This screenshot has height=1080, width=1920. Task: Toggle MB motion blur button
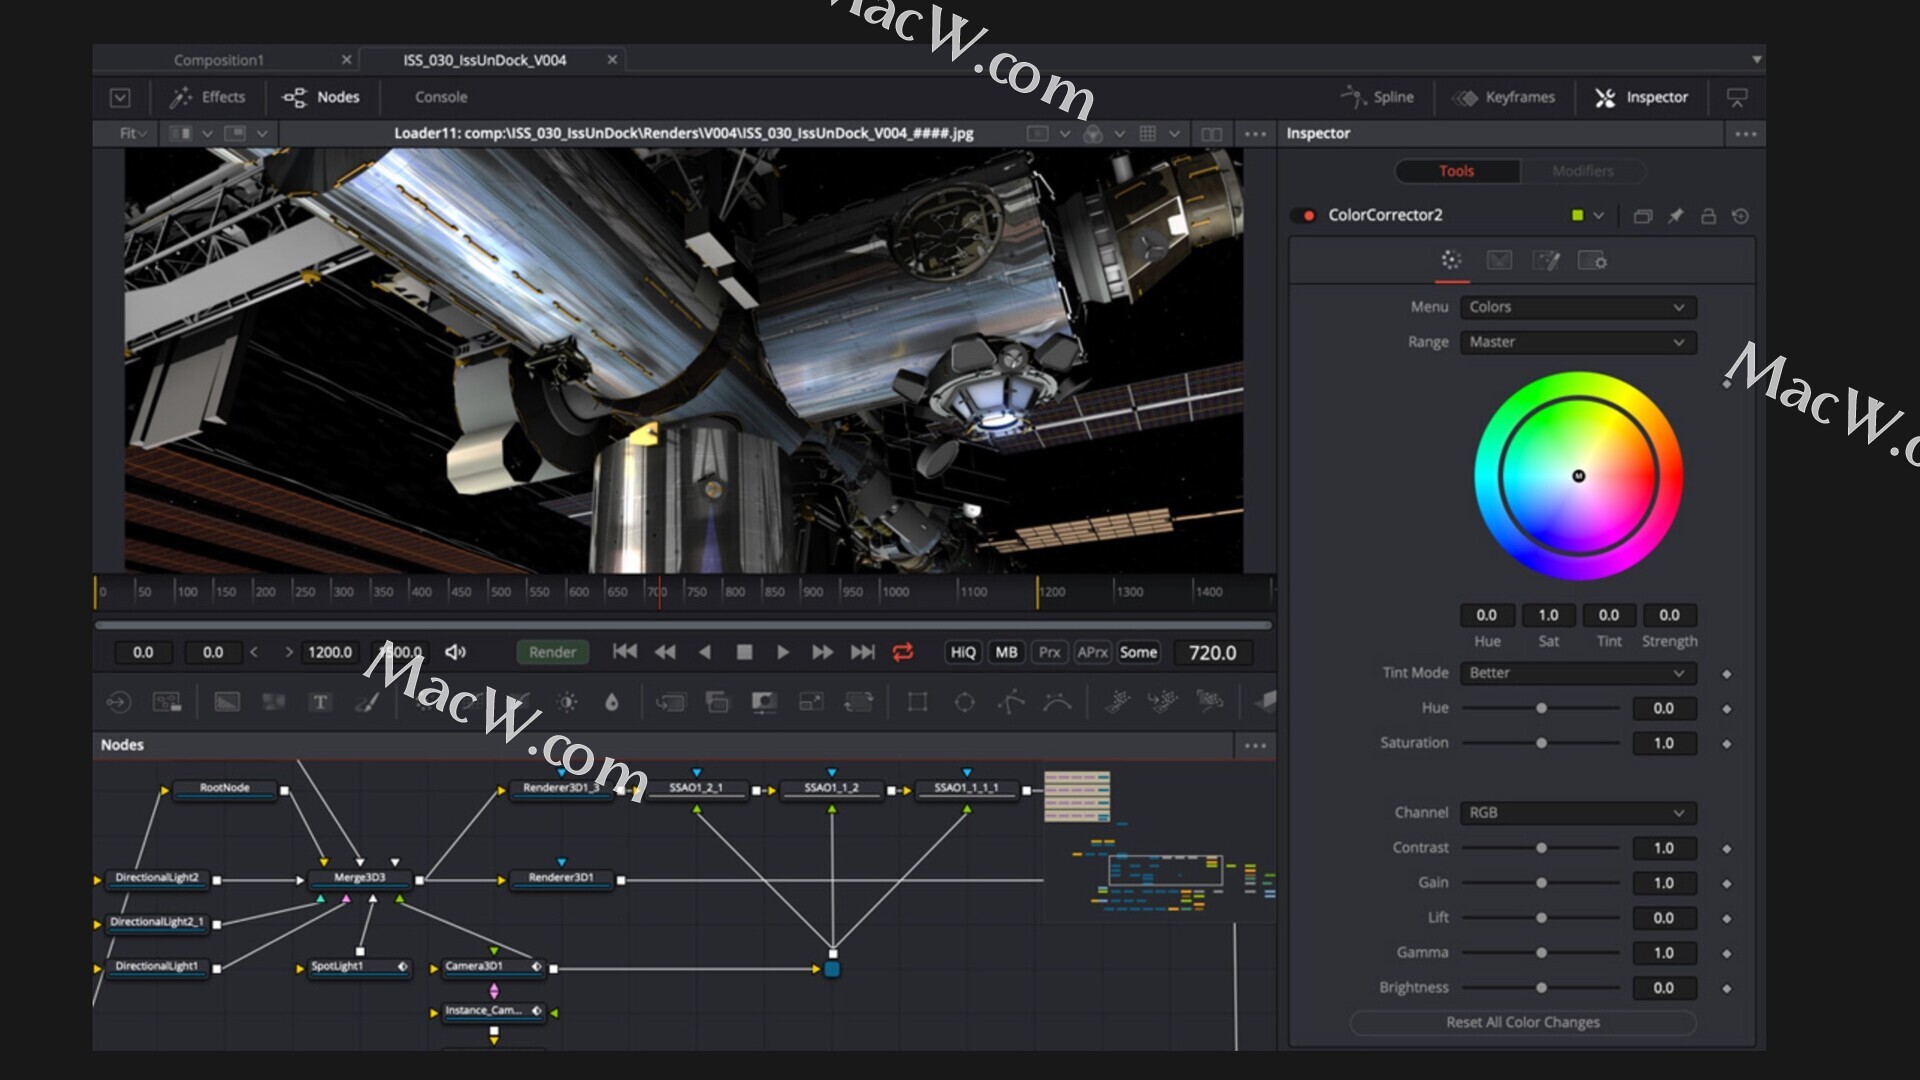(x=1006, y=652)
